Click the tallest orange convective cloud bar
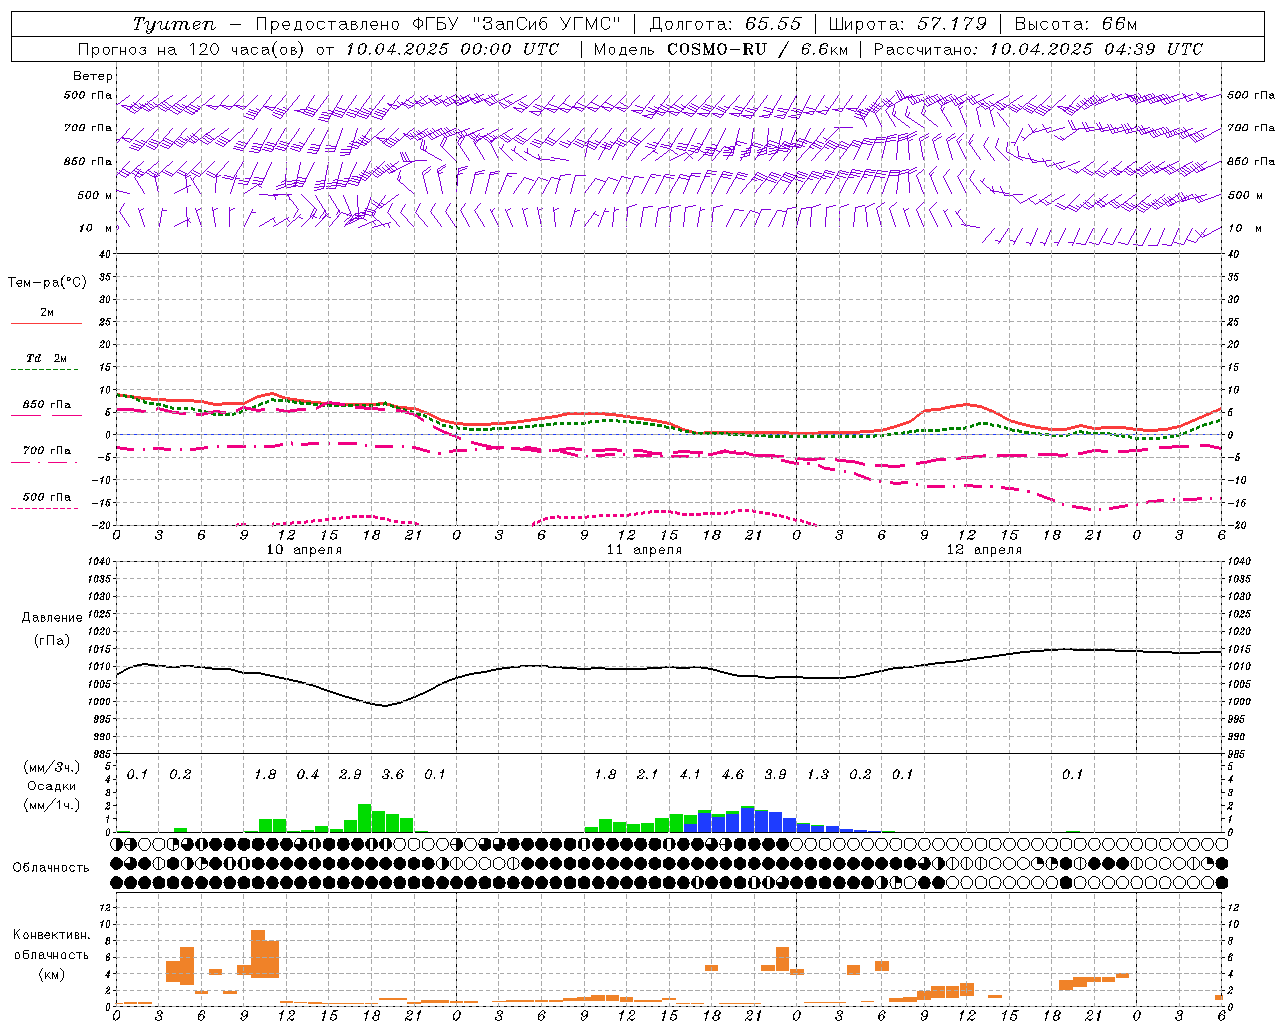Viewport: 1280px width, 1024px height. (x=258, y=954)
